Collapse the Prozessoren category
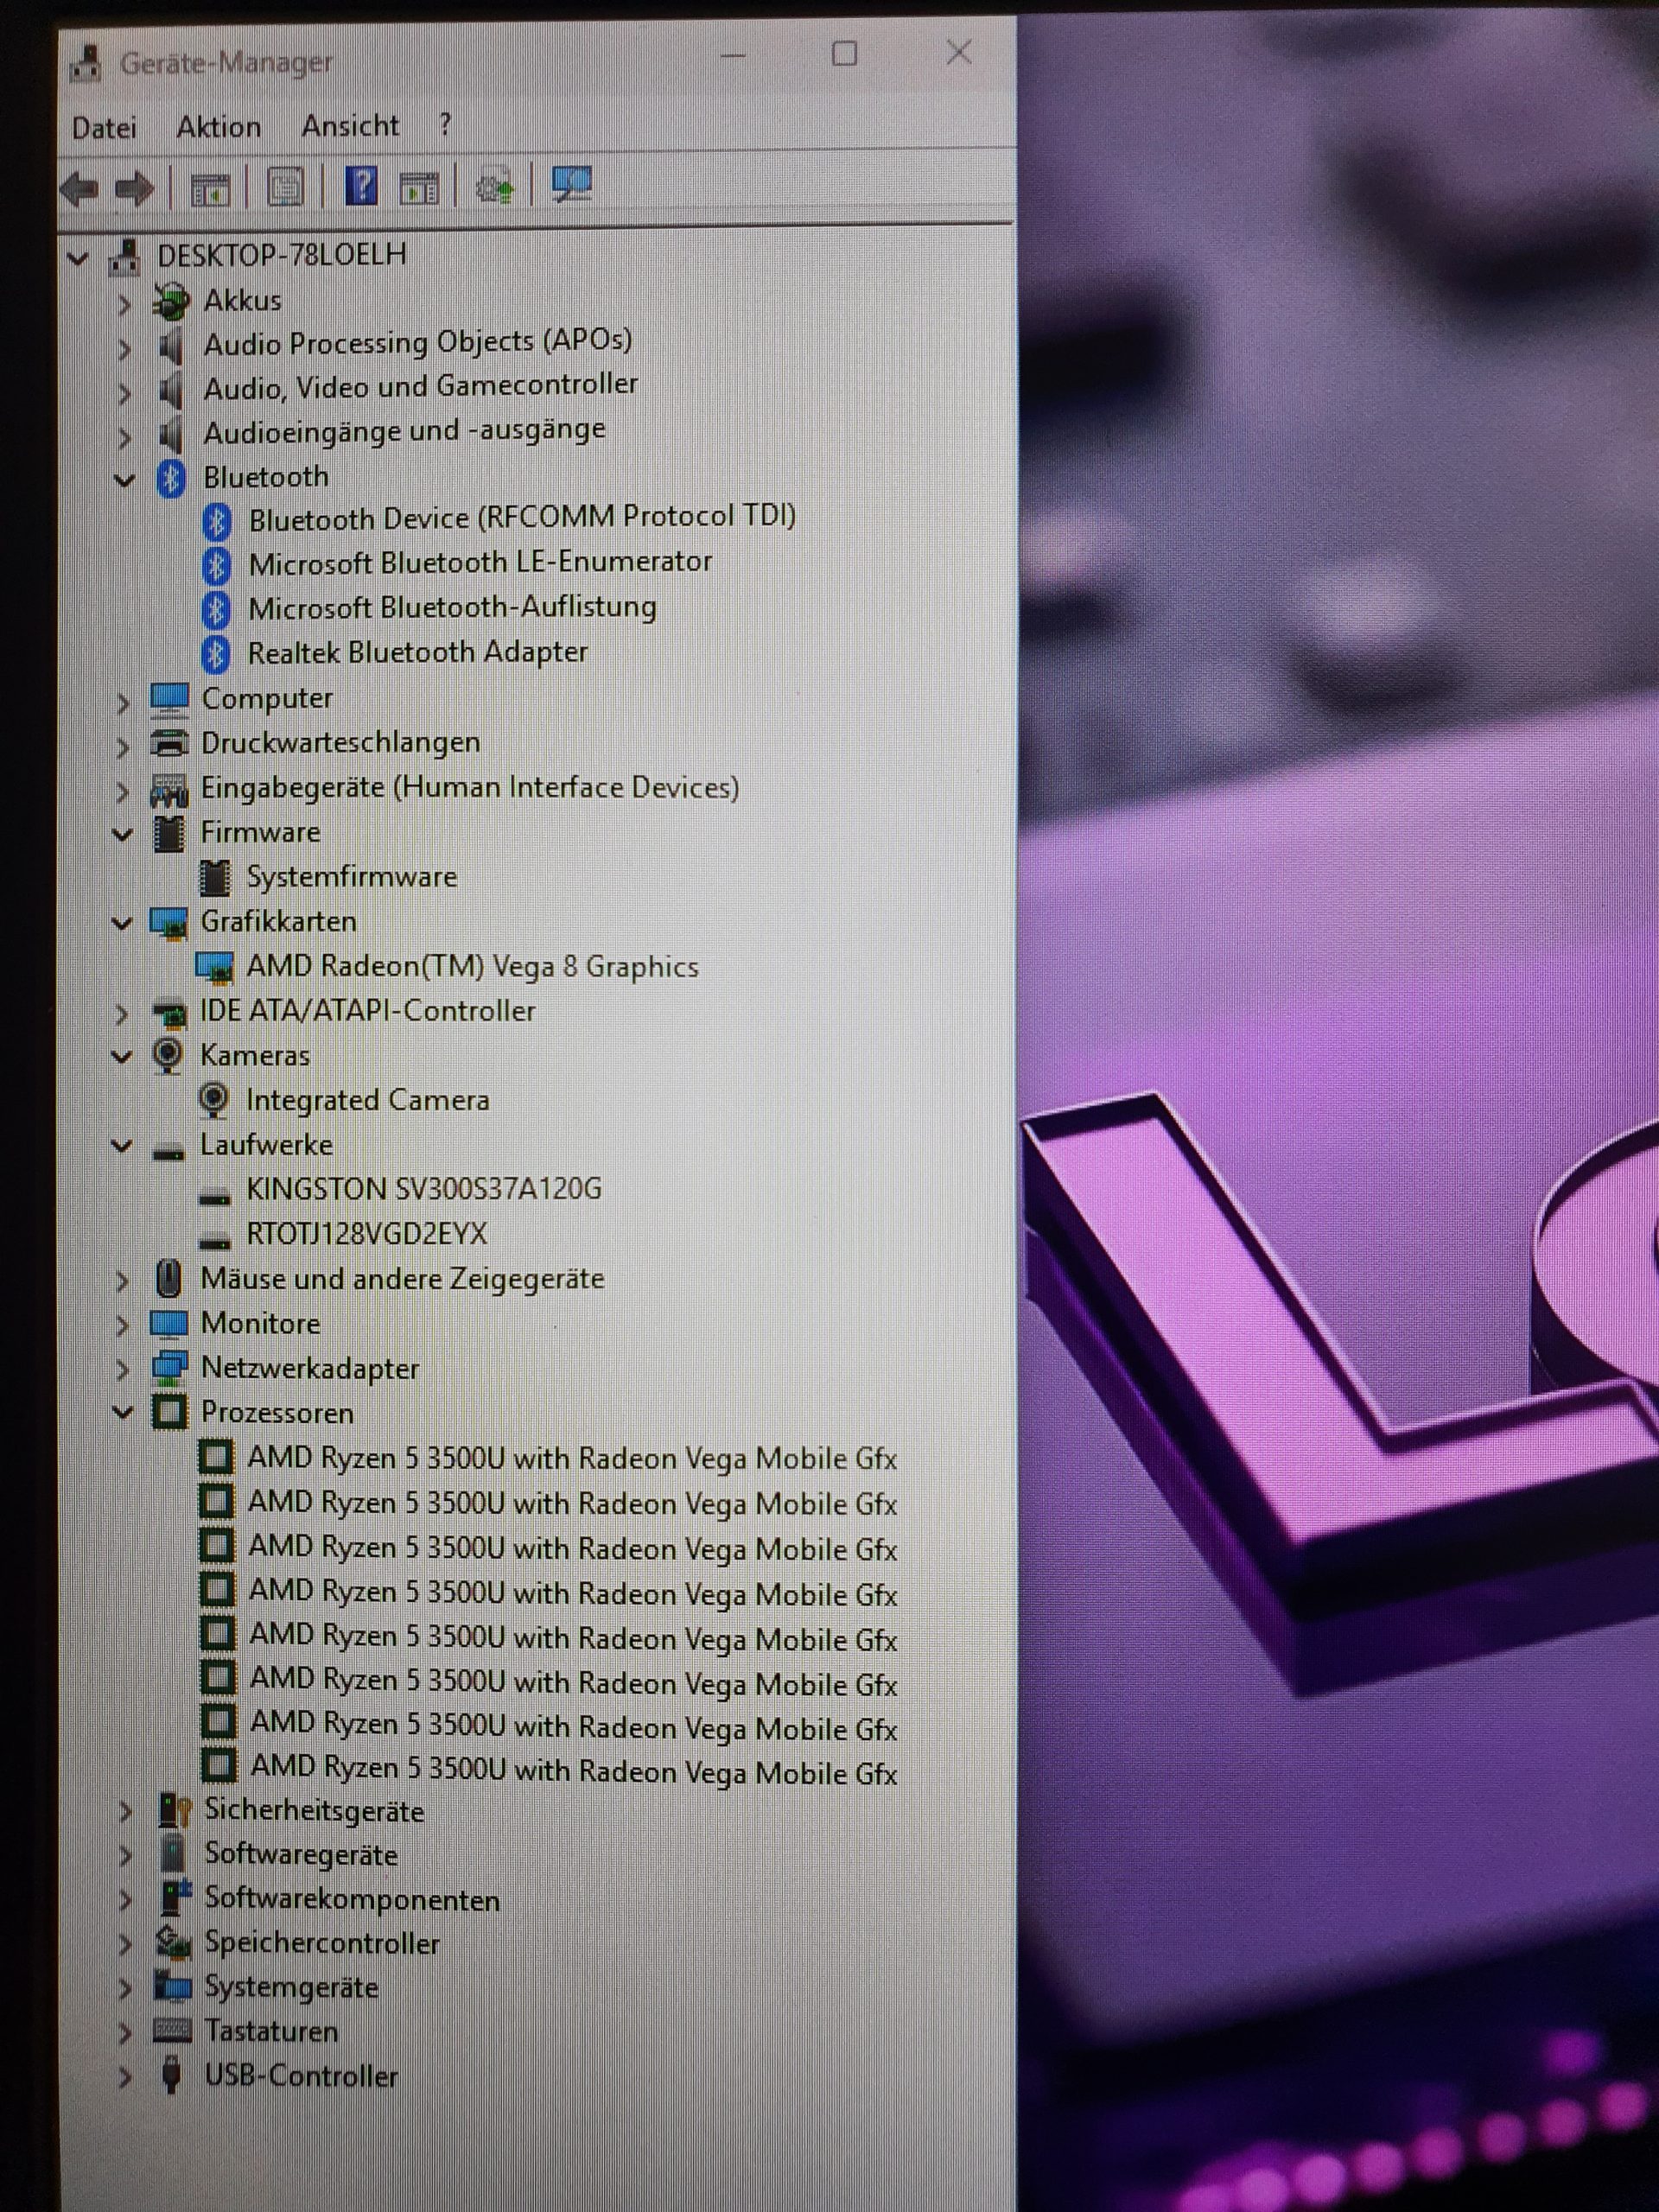The image size is (1659, 2212). (122, 1413)
